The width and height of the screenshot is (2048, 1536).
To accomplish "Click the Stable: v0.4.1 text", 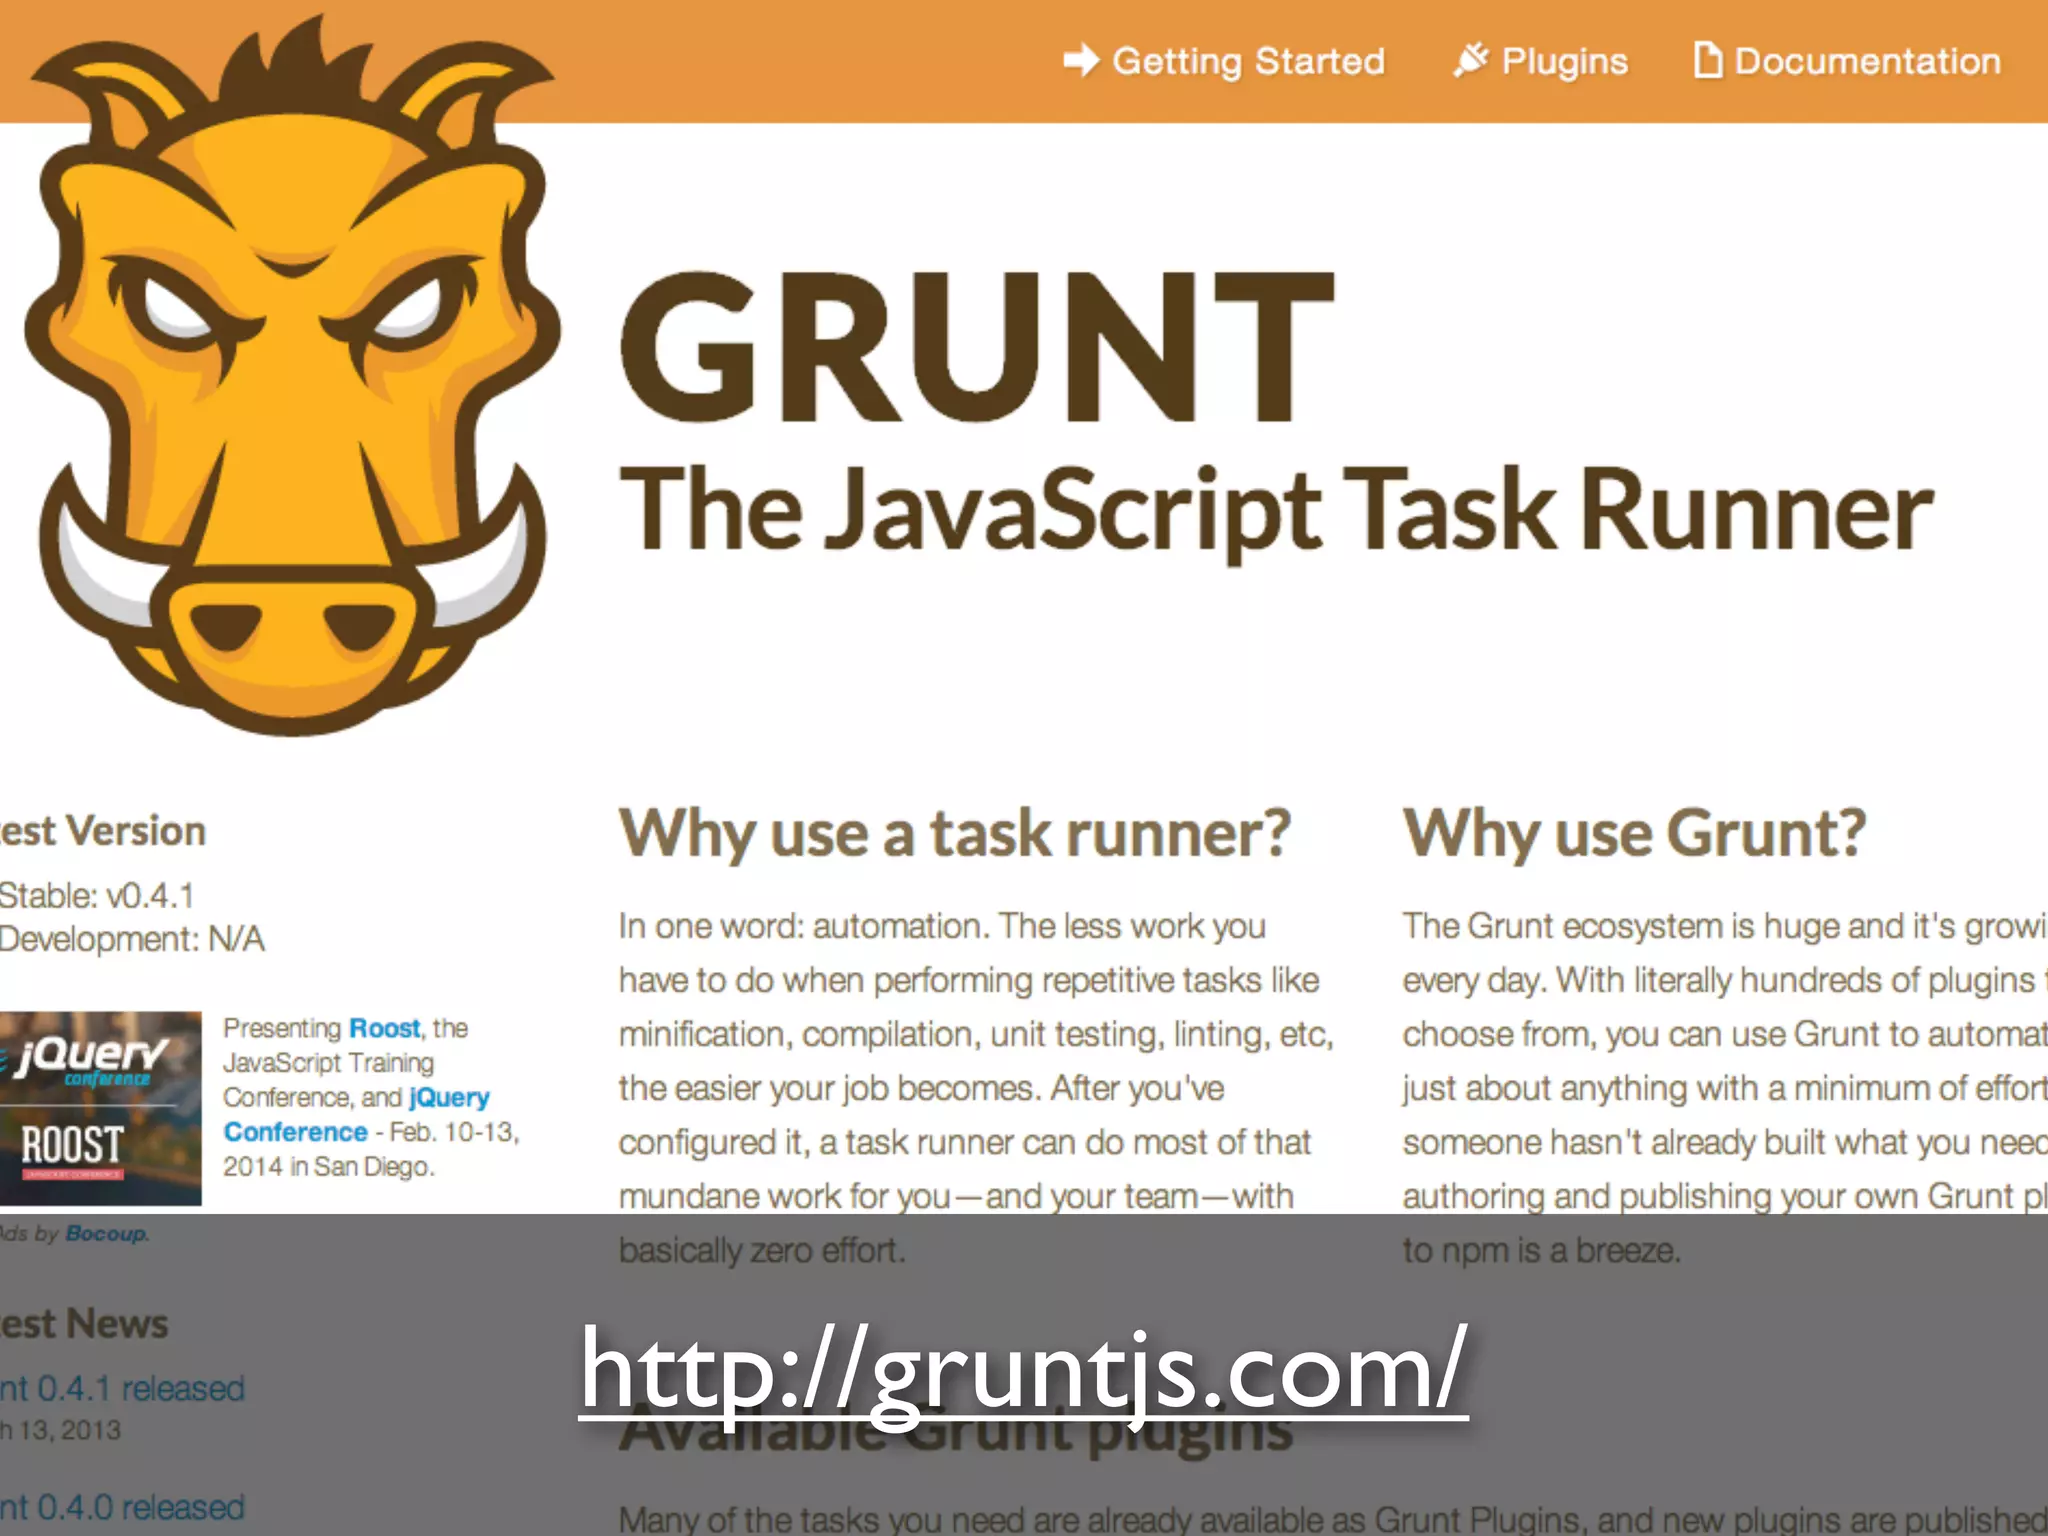I will pyautogui.click(x=97, y=895).
